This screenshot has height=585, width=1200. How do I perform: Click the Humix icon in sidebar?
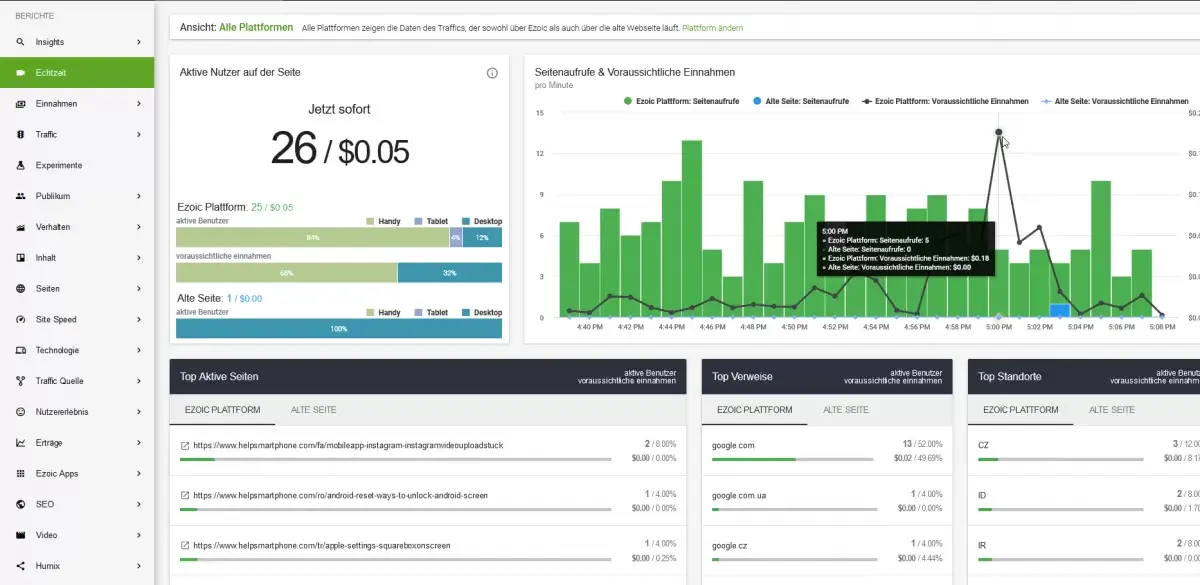[x=20, y=566]
